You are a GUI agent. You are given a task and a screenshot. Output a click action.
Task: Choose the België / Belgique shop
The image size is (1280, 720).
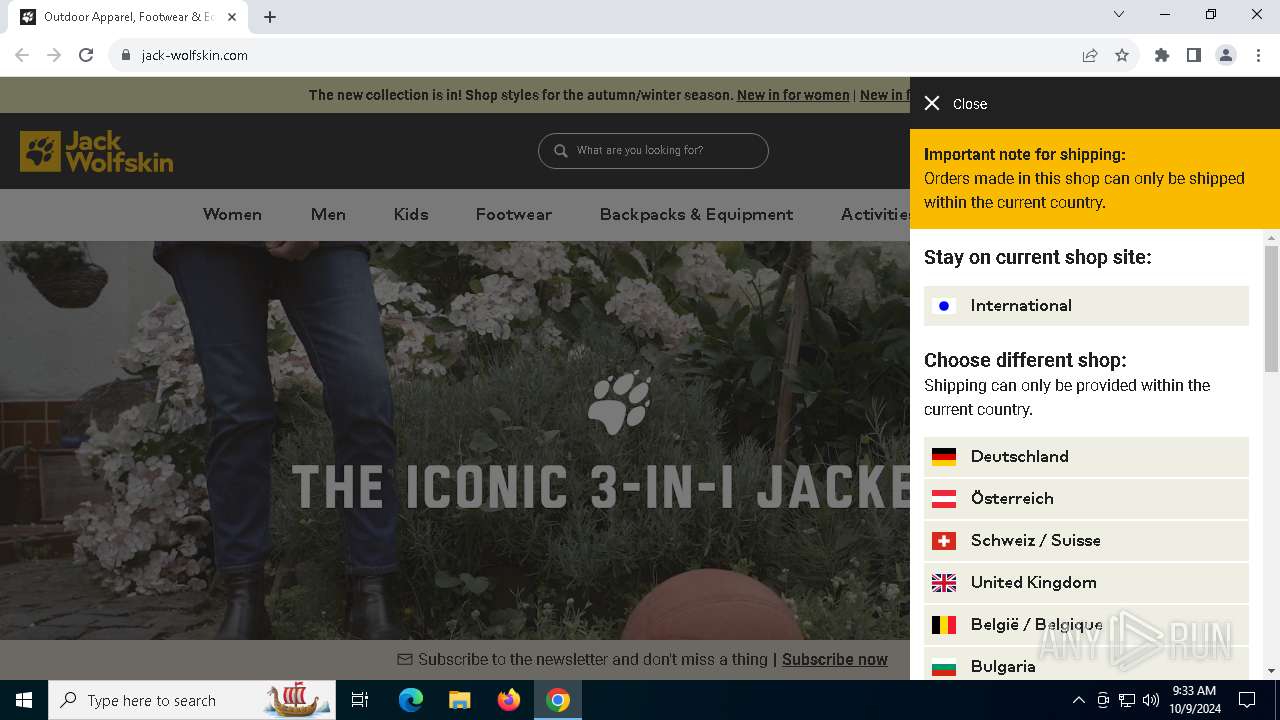[x=1086, y=625]
